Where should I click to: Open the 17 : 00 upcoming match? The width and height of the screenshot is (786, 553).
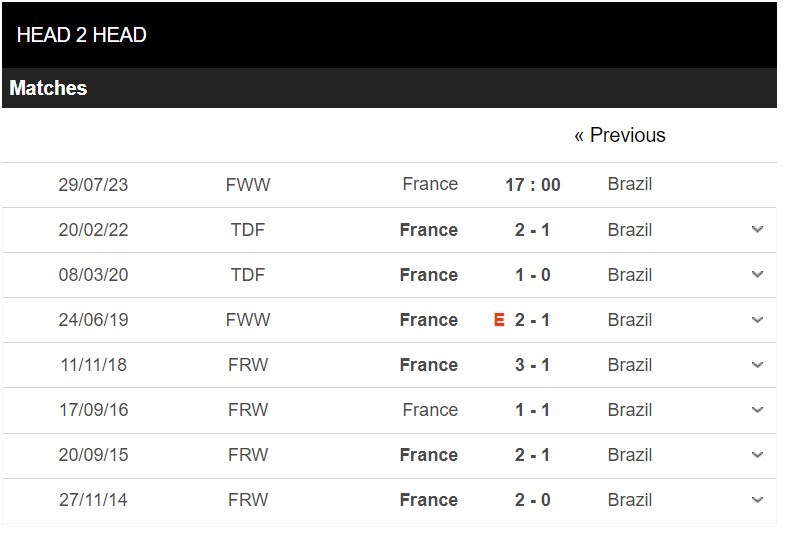[532, 185]
